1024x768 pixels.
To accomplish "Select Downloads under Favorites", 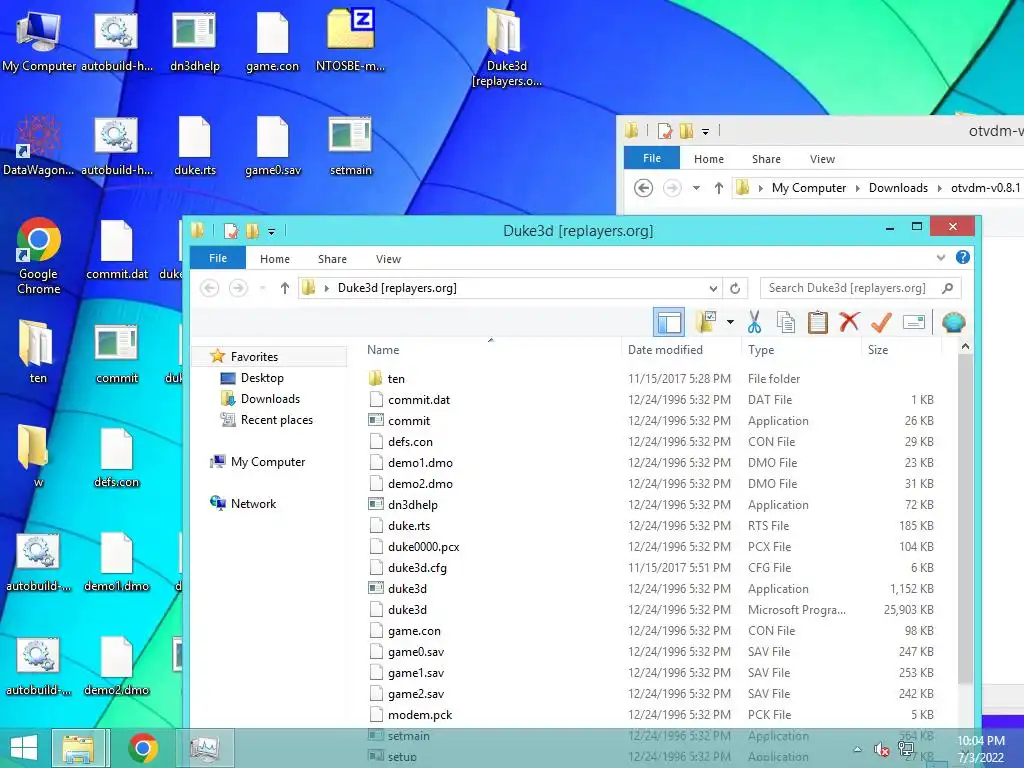I will pyautogui.click(x=270, y=398).
